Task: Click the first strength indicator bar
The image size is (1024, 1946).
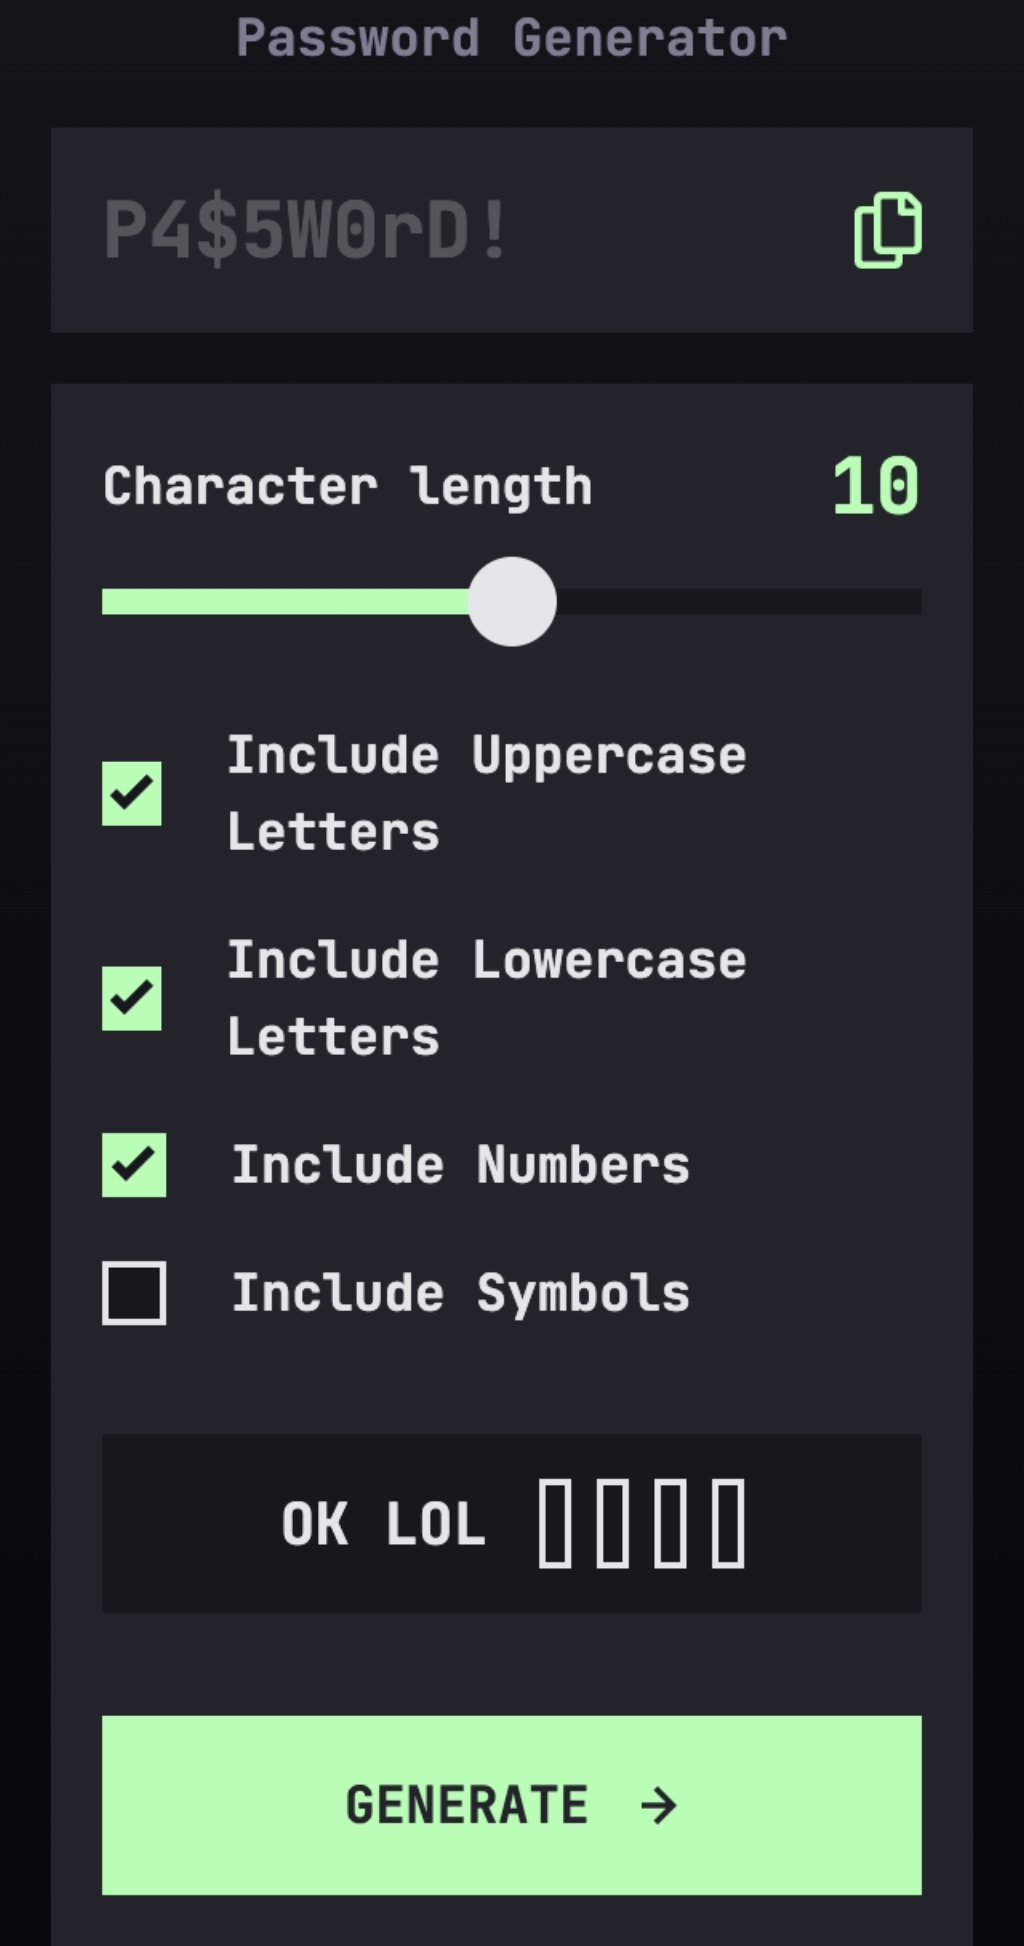Action: tap(555, 1523)
